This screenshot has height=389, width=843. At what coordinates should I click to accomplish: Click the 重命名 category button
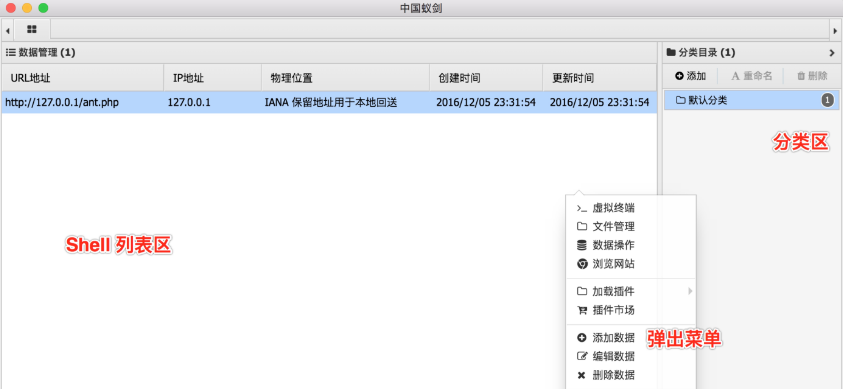click(752, 76)
